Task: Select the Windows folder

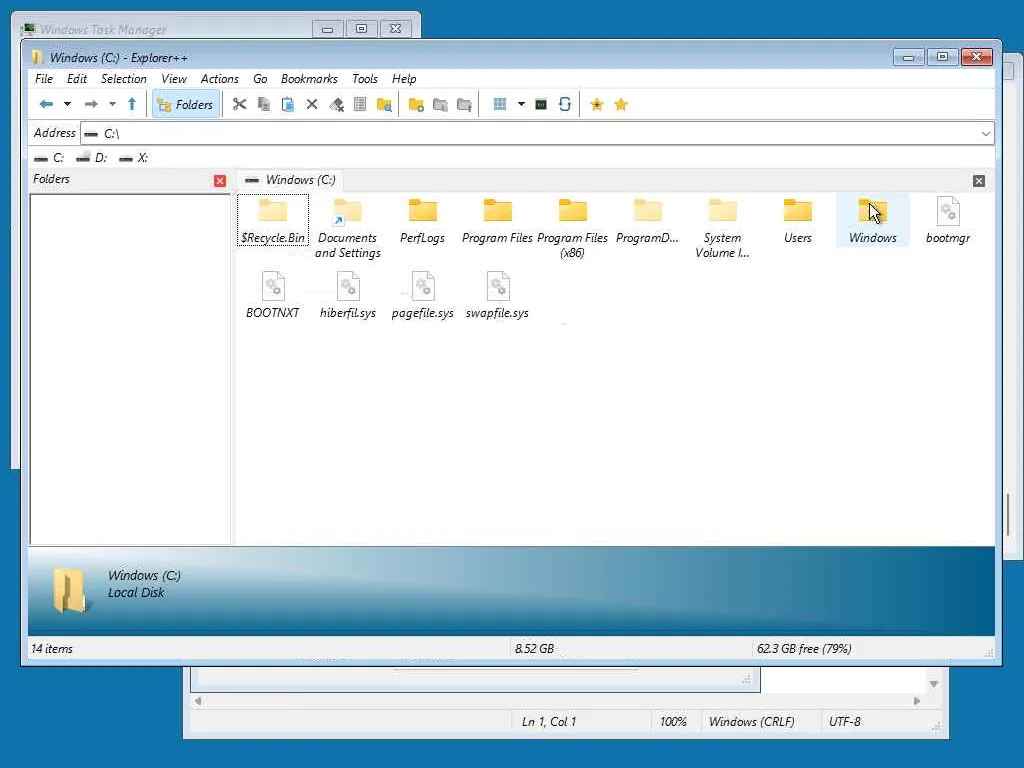Action: tap(872, 220)
